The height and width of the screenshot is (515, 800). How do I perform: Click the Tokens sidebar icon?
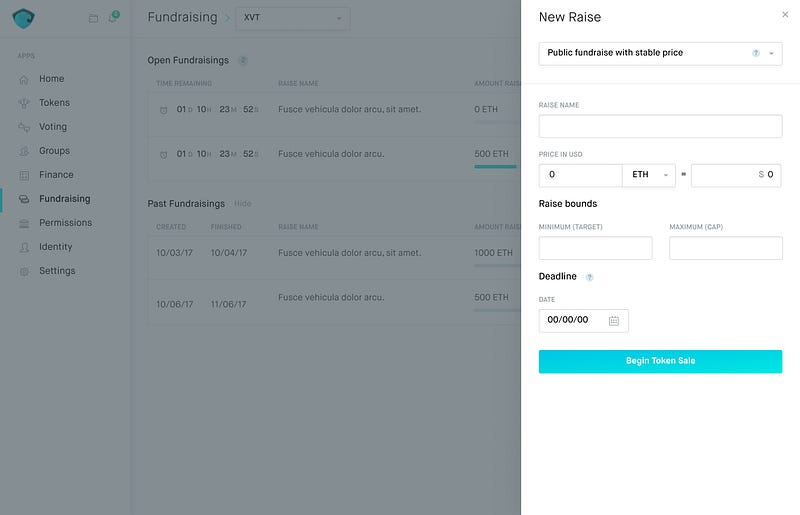[24, 103]
